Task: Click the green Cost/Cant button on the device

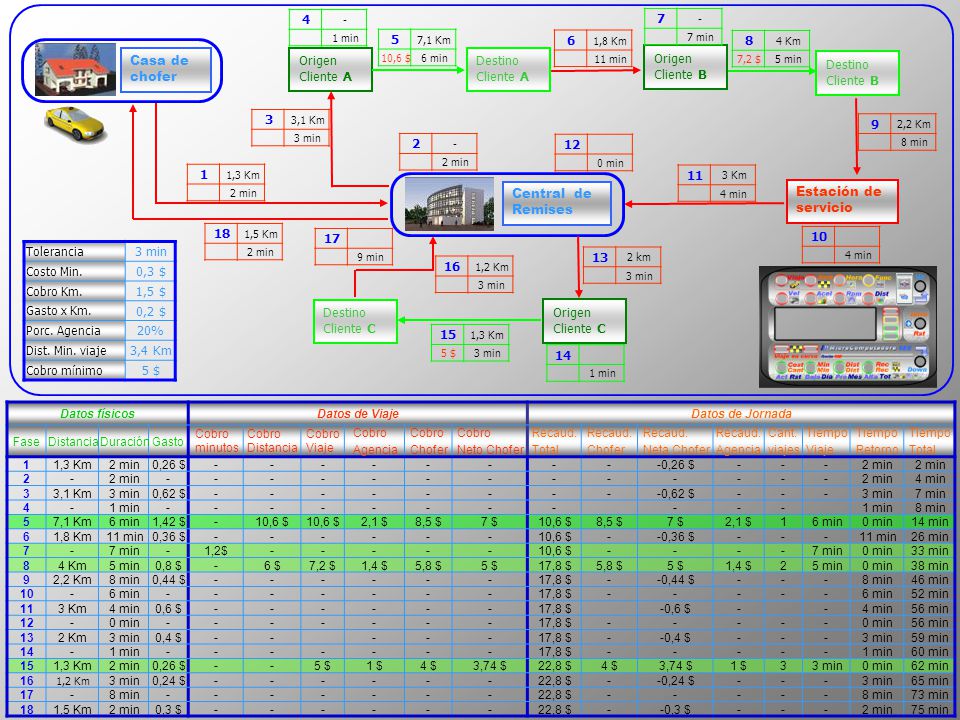Action: tap(781, 367)
